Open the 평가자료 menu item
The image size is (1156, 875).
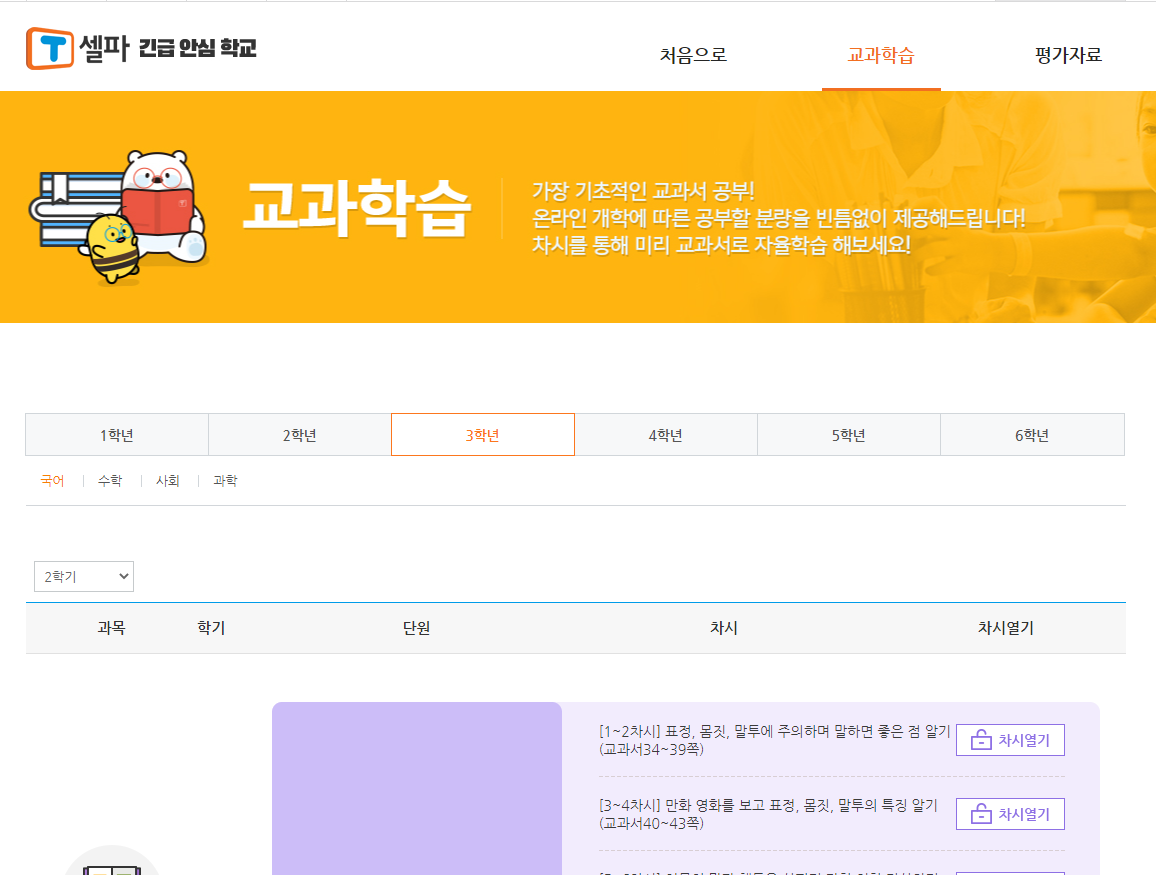[1068, 55]
